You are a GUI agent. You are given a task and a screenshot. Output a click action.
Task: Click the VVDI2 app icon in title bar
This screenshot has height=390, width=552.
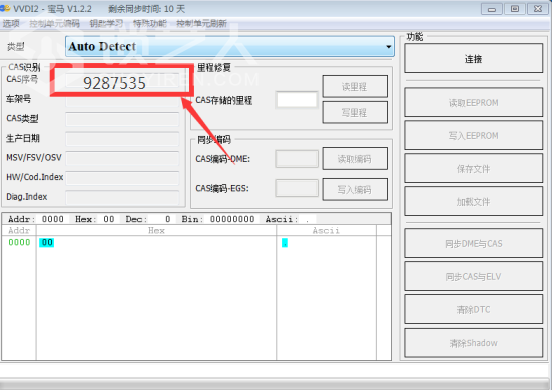coord(5,8)
